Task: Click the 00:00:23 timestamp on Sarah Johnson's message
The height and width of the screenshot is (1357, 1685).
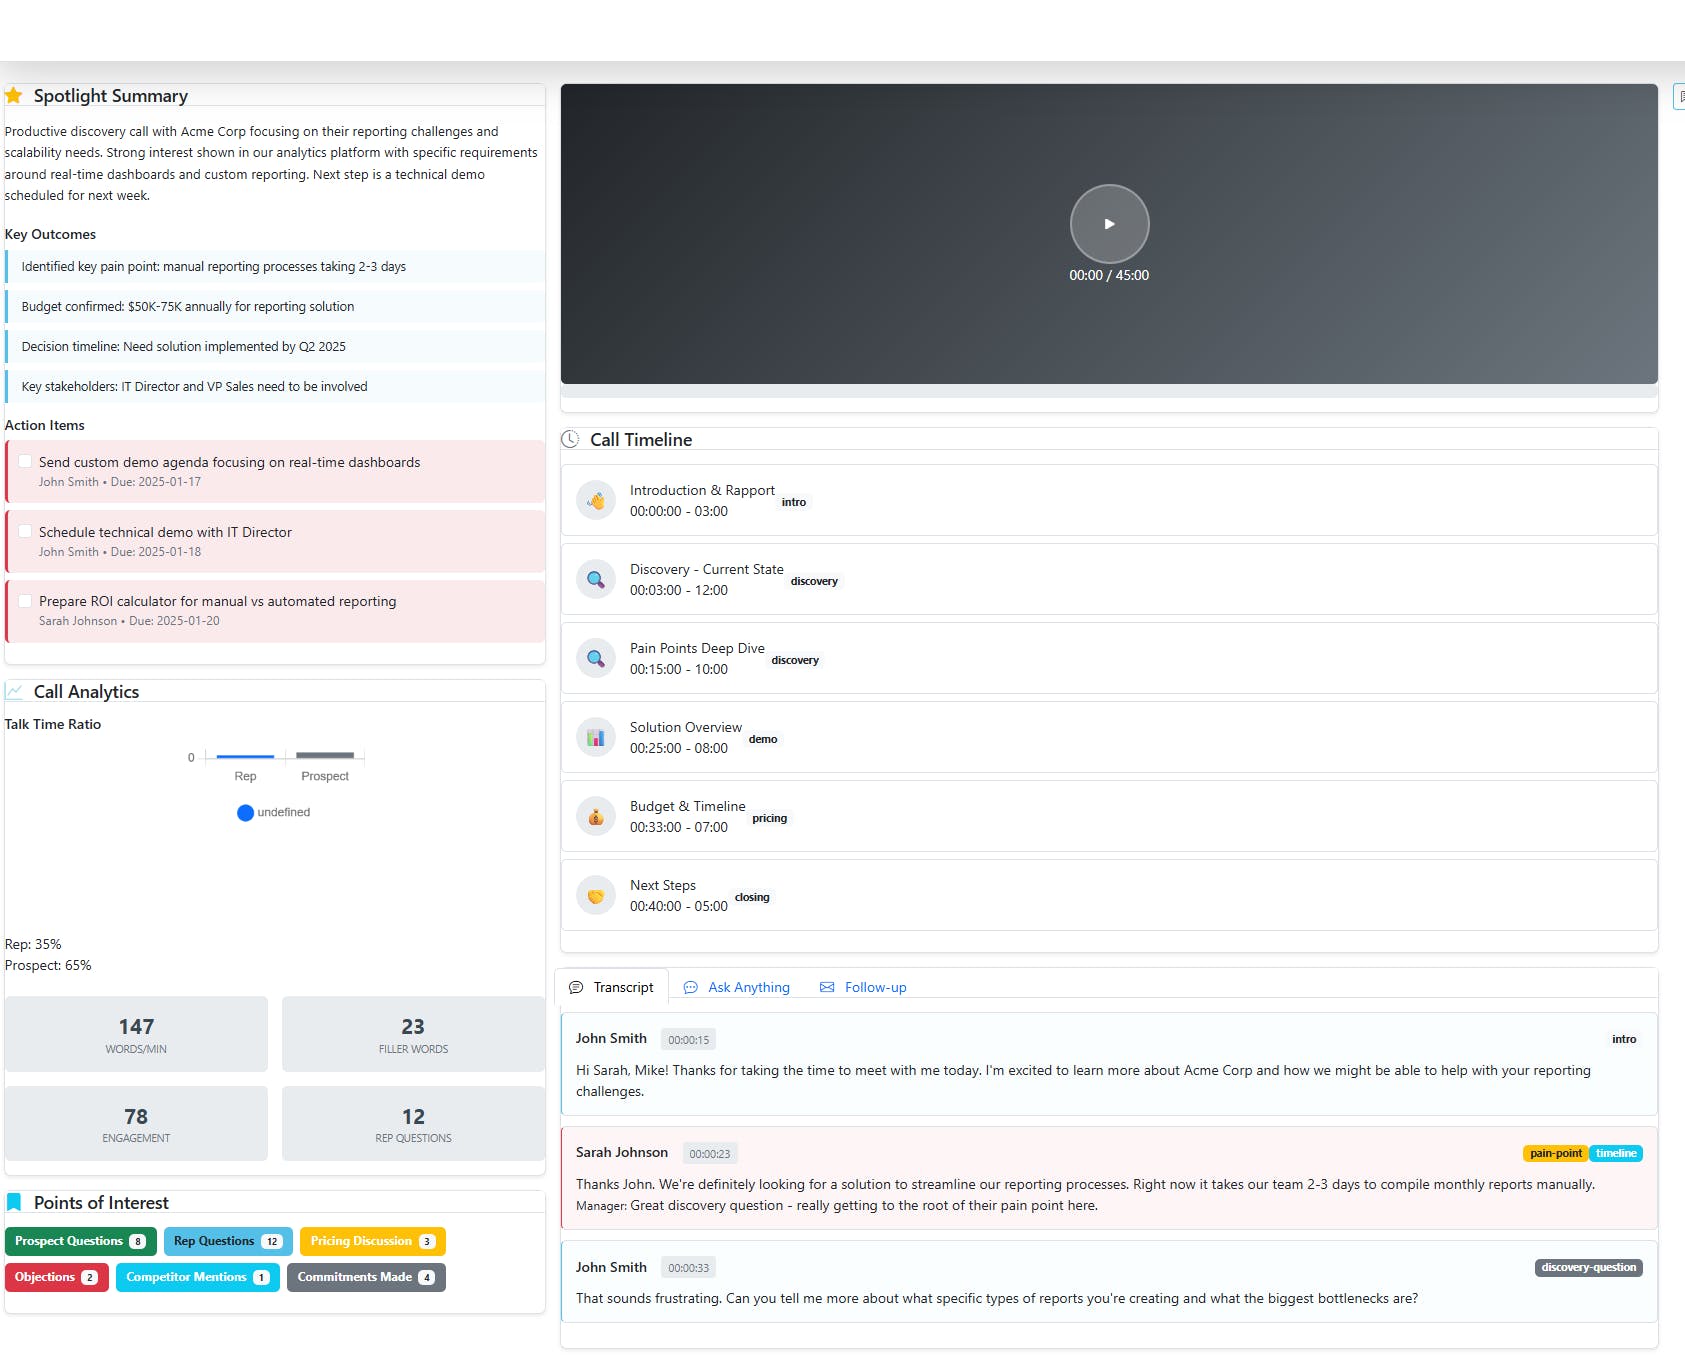Action: (x=710, y=1154)
